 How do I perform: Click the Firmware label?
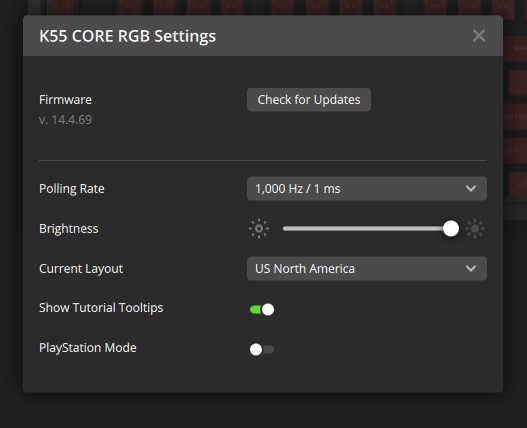point(65,100)
